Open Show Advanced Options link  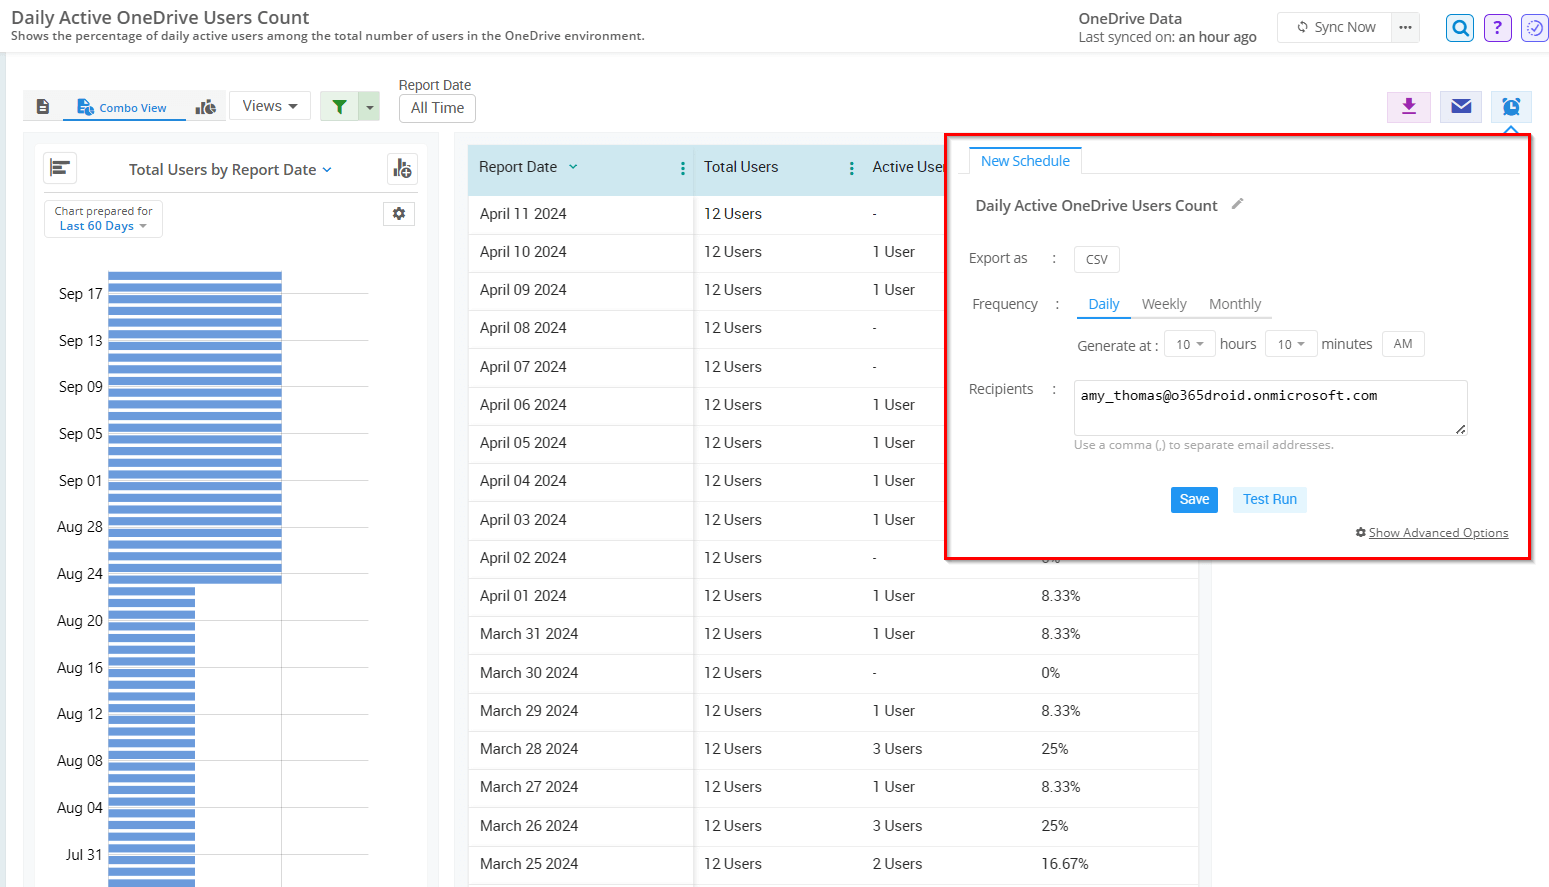pos(1438,532)
